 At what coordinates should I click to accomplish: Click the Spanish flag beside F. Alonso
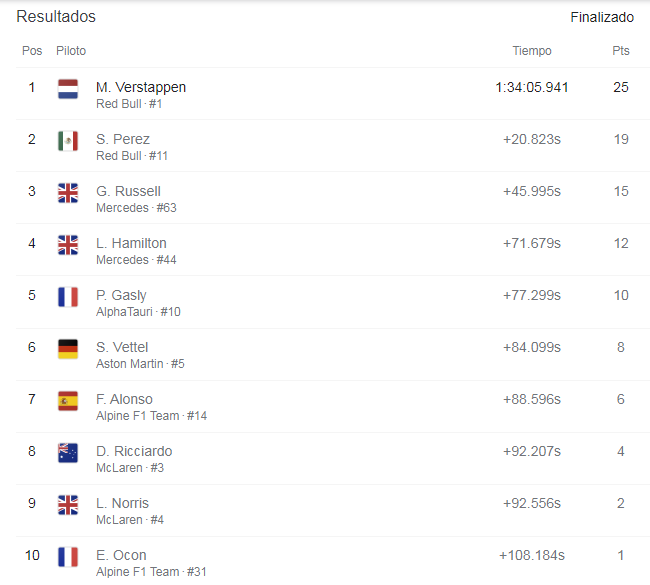click(68, 401)
